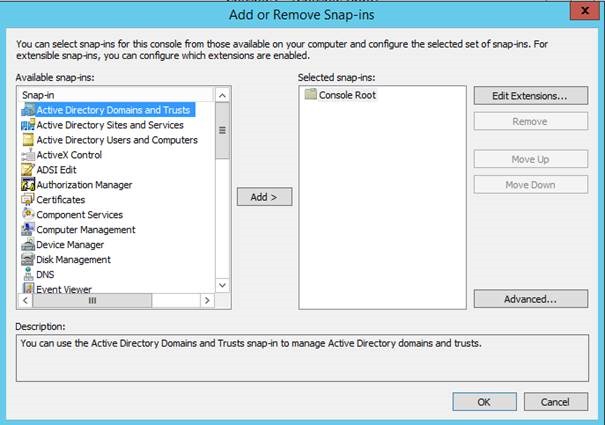Screen dimensions: 605x425
Task: Click inside the Description text box
Action: point(302,358)
